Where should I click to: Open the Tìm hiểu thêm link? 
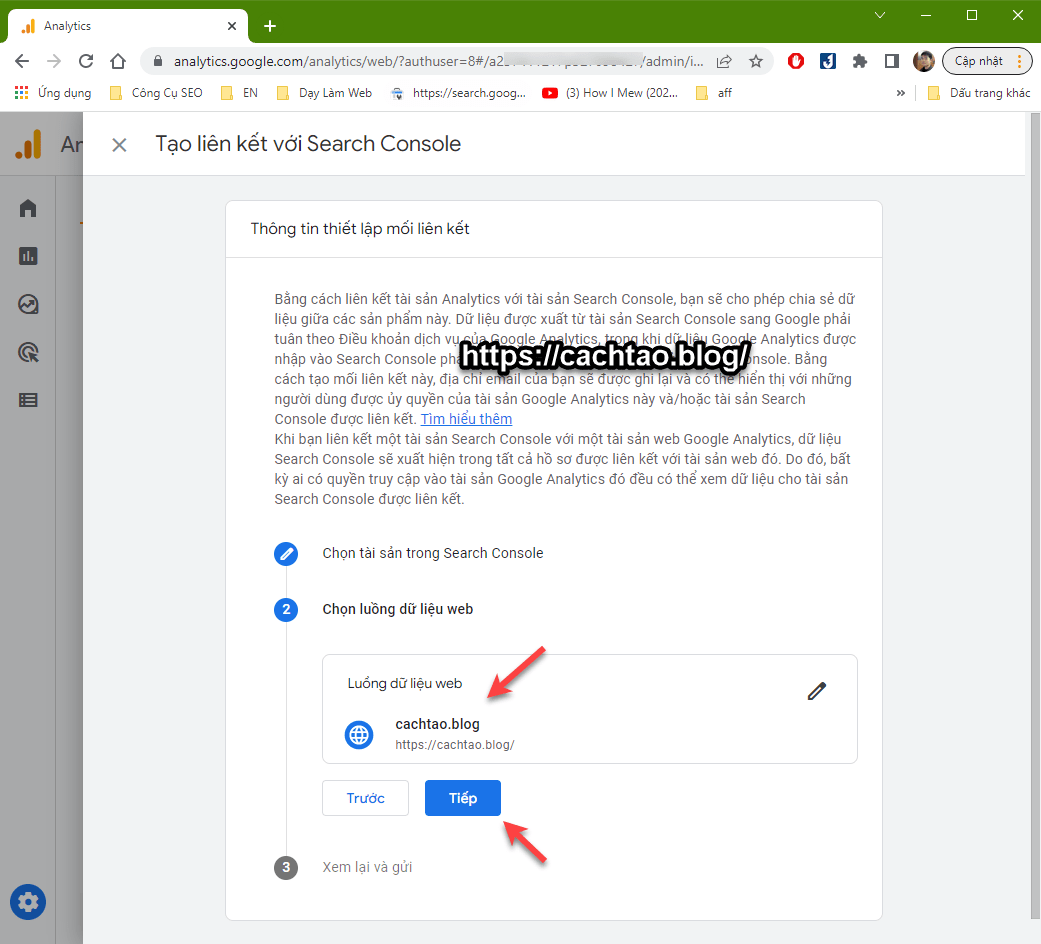466,419
